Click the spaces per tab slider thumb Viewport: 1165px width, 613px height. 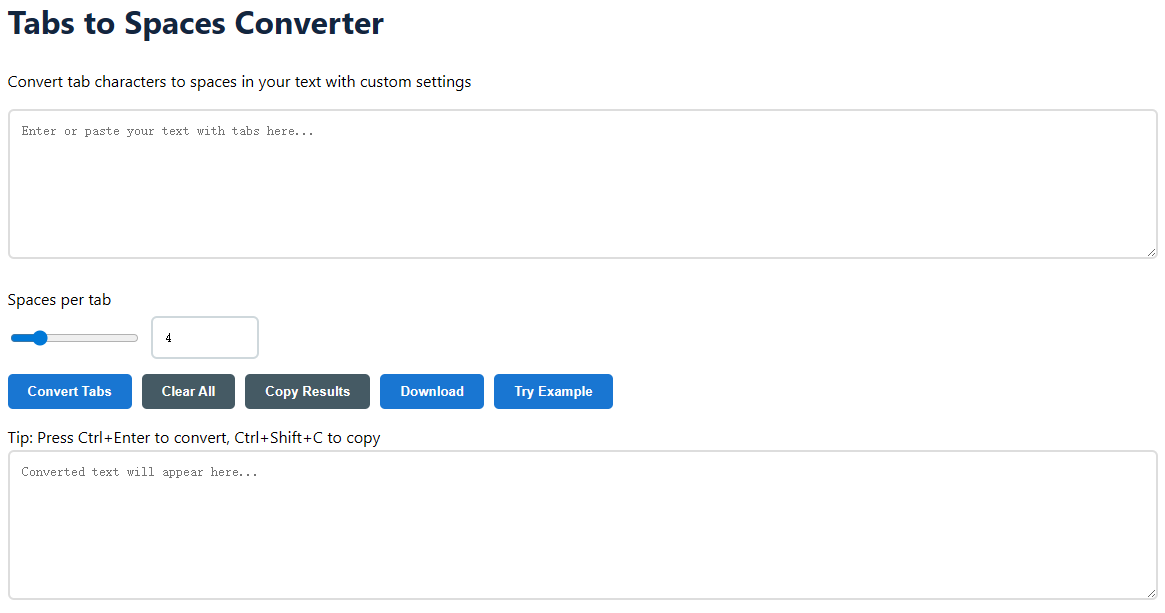(40, 338)
